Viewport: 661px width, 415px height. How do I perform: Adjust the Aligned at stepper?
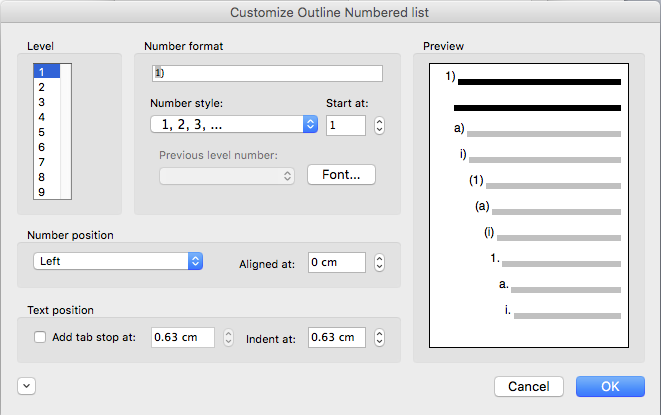point(379,262)
